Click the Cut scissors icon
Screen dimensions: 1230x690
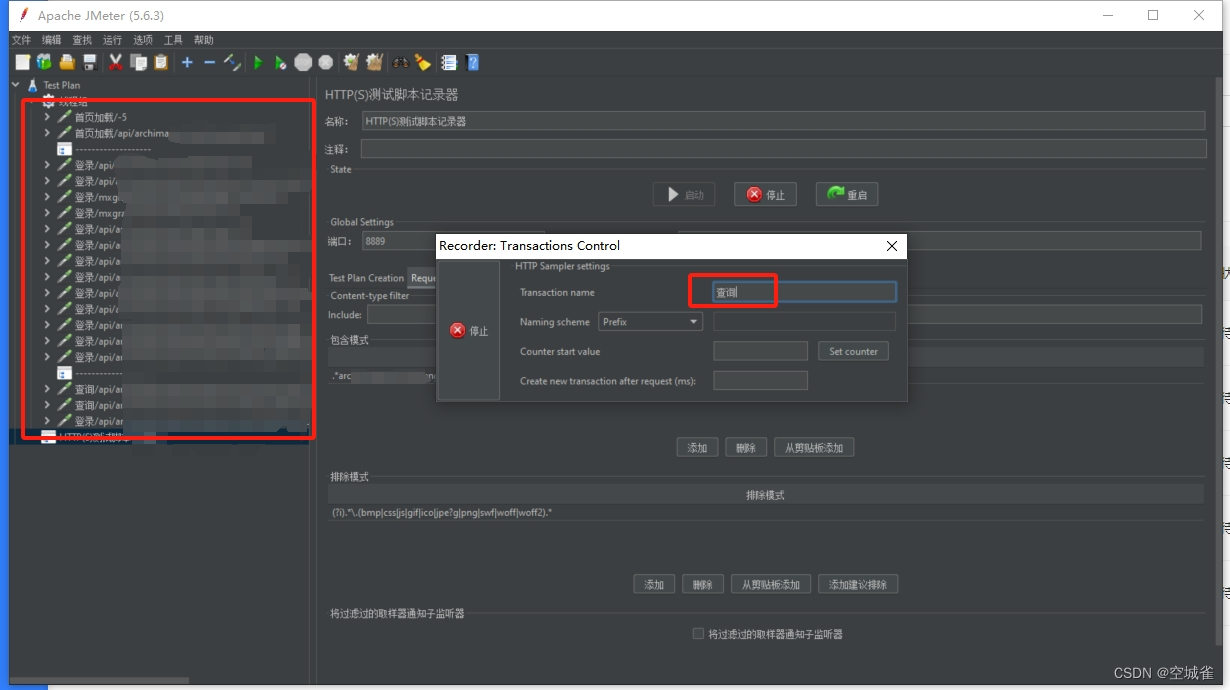click(116, 62)
